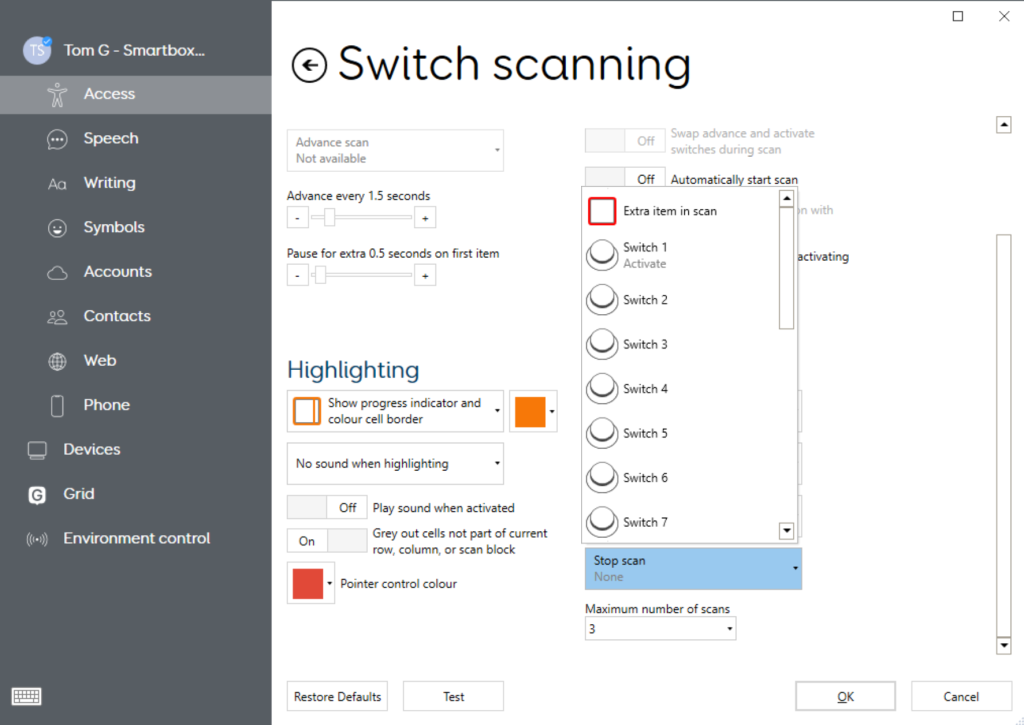
Task: Choose the Switch 2 button icon
Action: 601,300
